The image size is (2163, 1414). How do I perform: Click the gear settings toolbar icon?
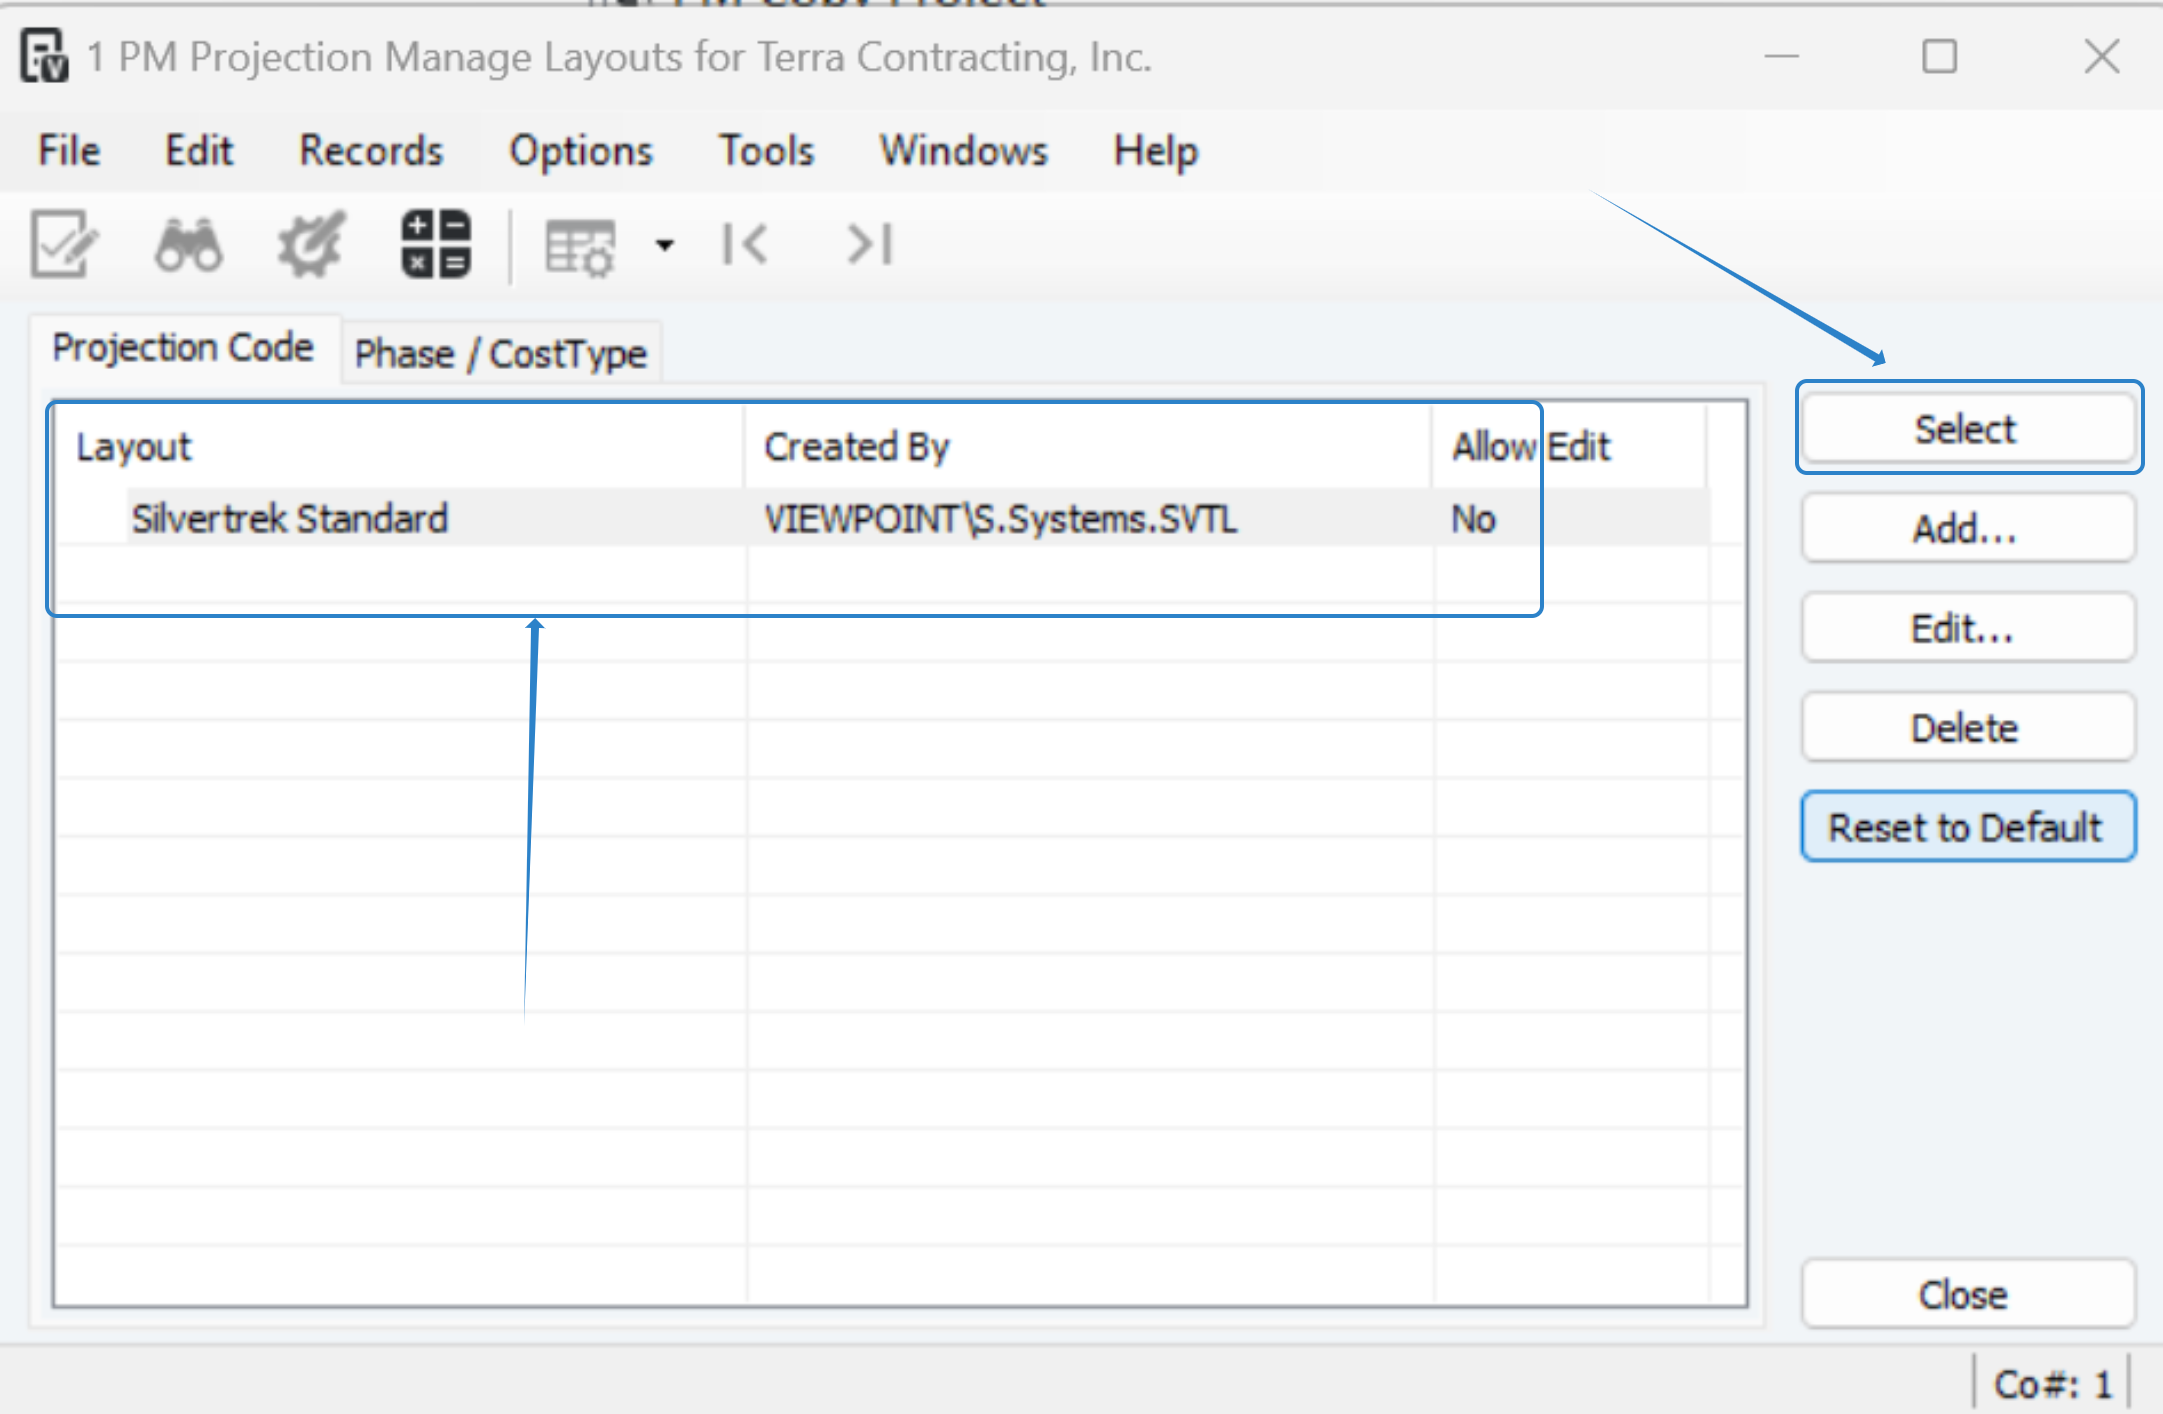pos(311,245)
